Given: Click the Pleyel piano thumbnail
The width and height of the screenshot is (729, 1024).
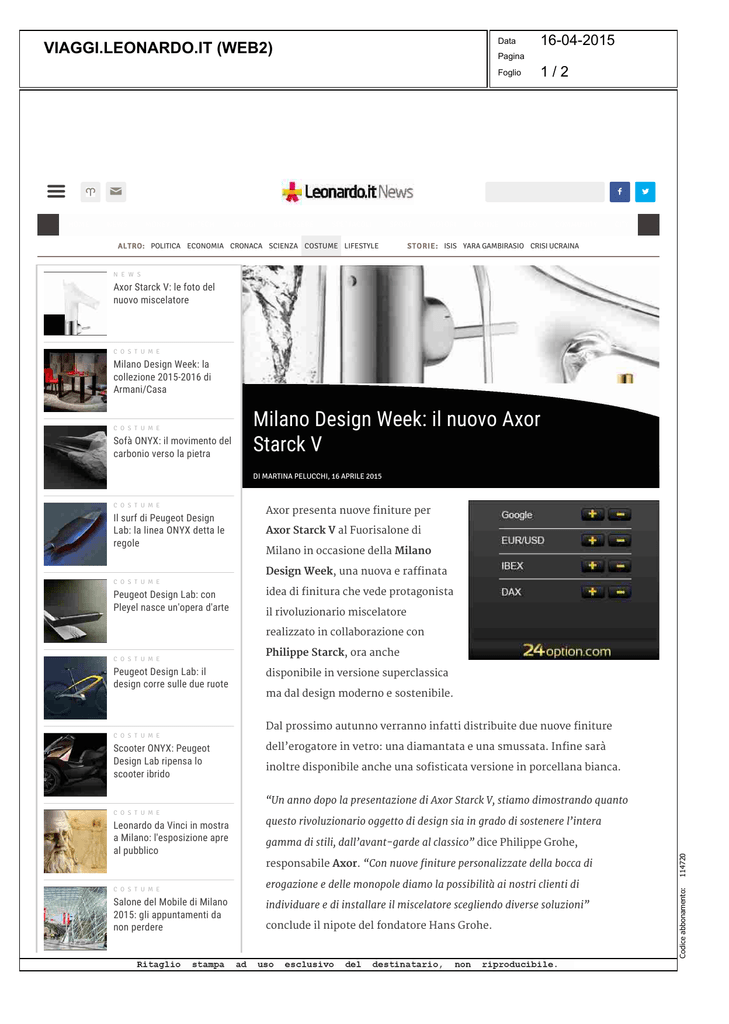Looking at the screenshot, I should tap(75, 611).
